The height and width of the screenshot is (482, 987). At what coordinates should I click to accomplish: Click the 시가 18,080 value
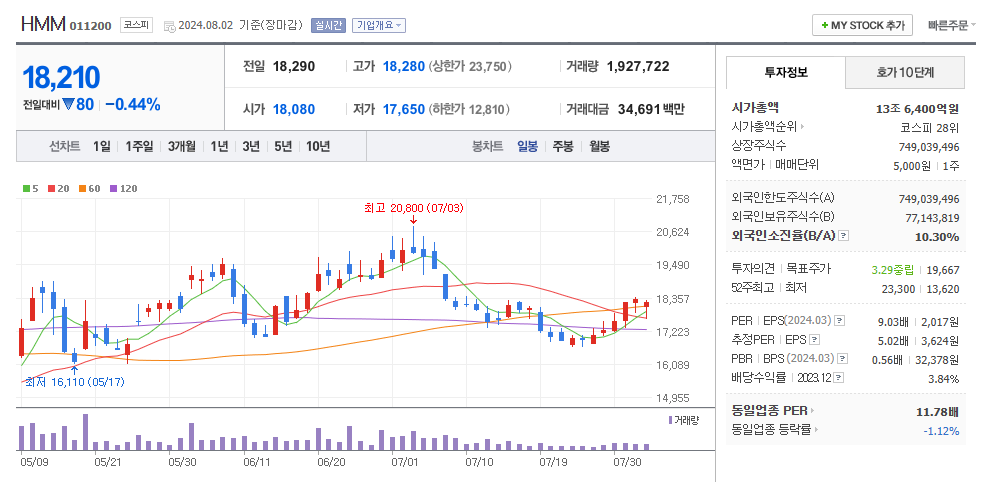coord(294,109)
